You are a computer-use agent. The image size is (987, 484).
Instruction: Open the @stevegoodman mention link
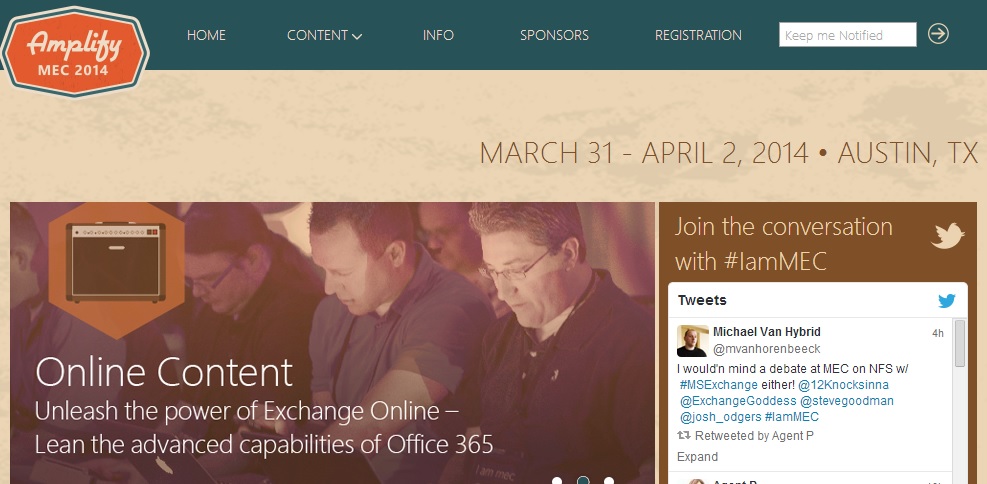coord(847,401)
